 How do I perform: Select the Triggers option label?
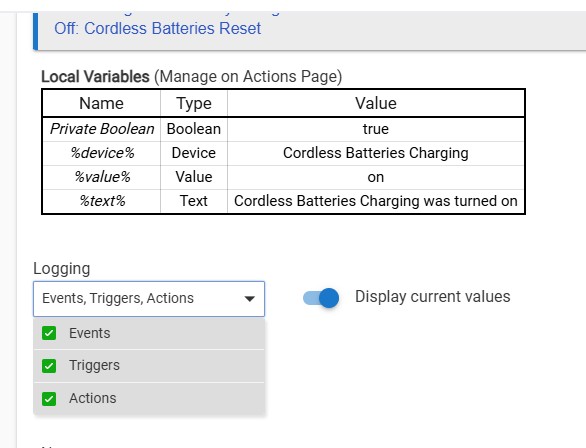(x=94, y=365)
